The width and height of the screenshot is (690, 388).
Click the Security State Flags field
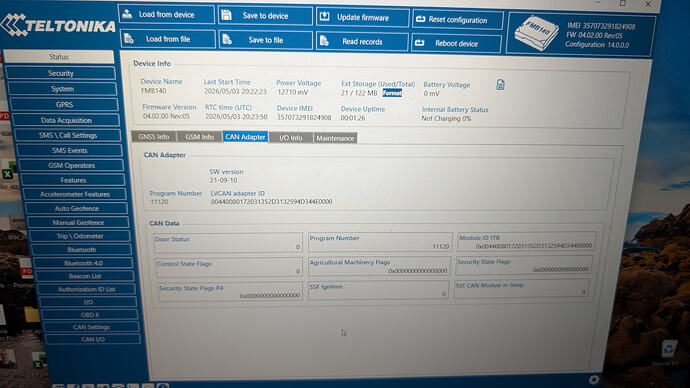point(523,264)
